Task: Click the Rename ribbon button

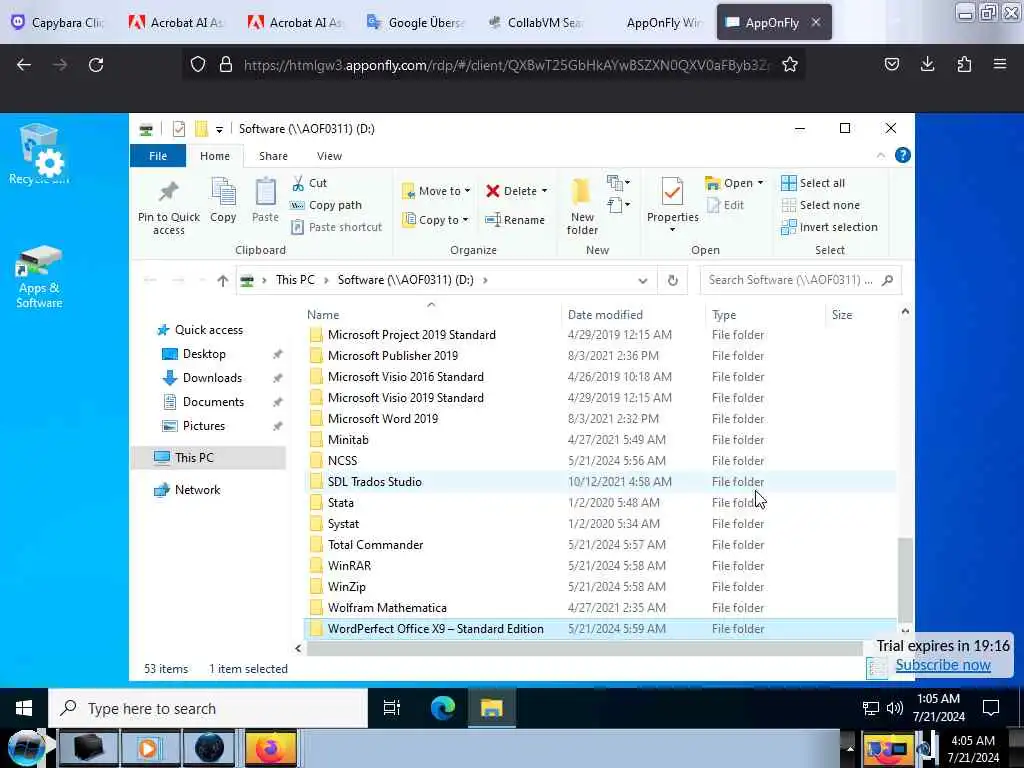Action: [x=515, y=220]
